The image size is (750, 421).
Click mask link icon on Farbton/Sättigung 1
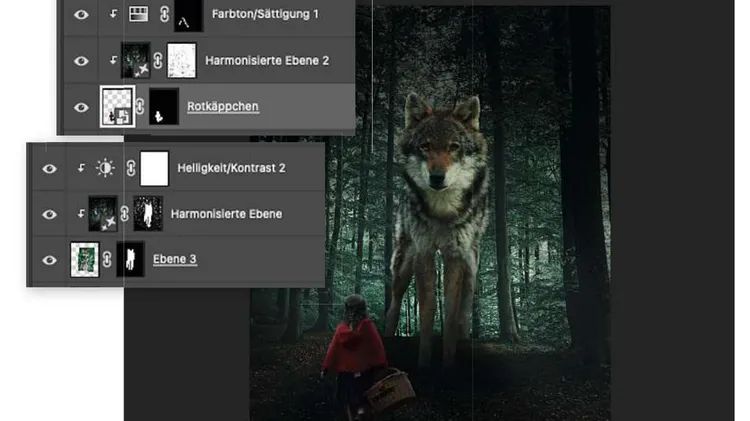tap(160, 15)
